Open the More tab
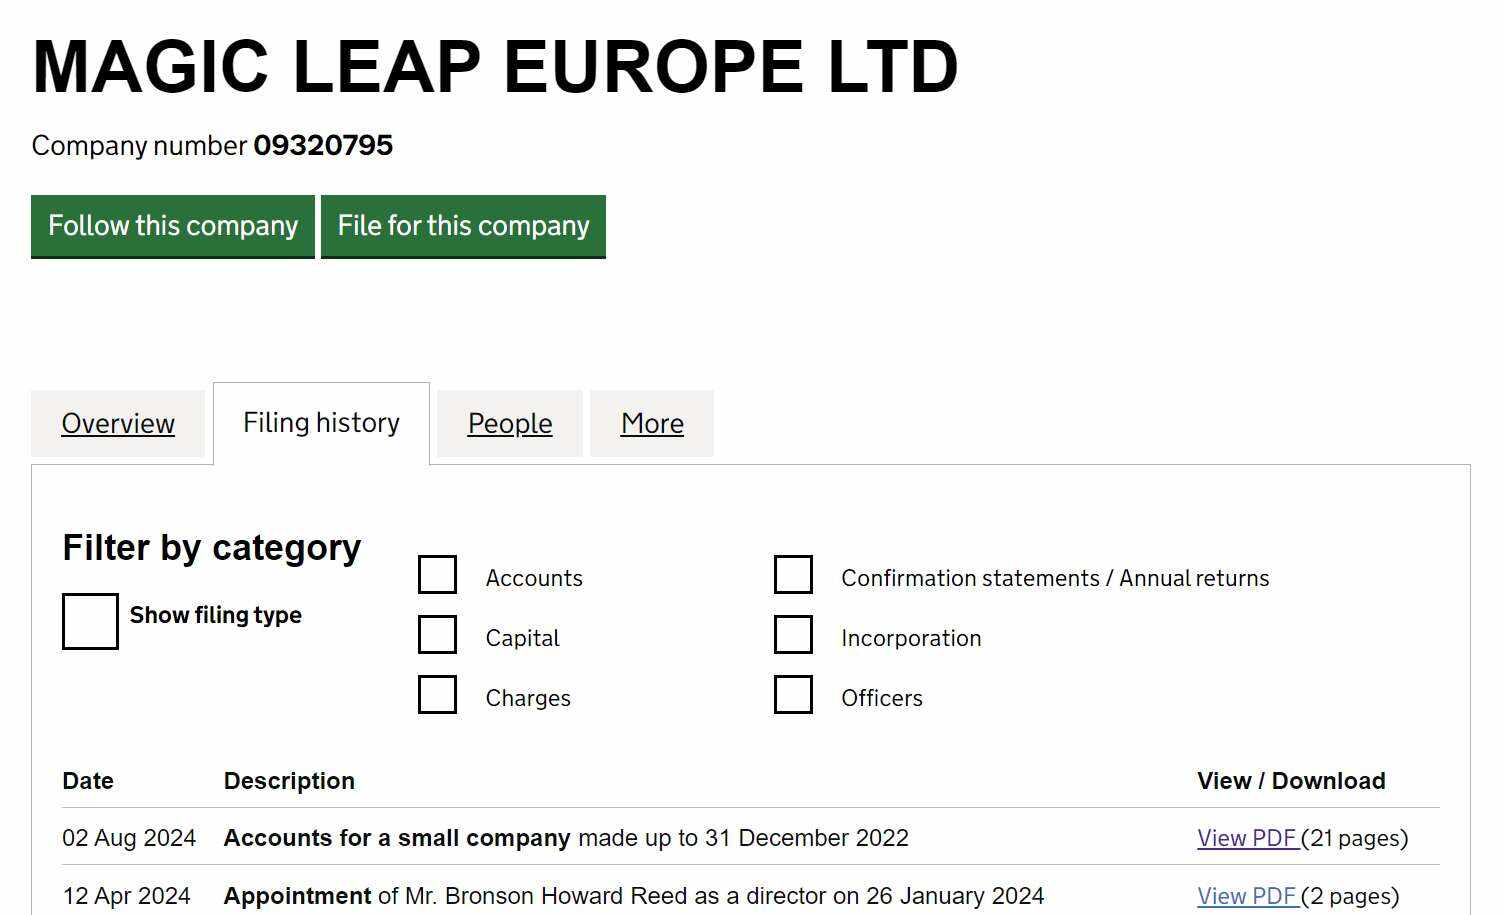Image resolution: width=1504 pixels, height=915 pixels. (x=652, y=424)
